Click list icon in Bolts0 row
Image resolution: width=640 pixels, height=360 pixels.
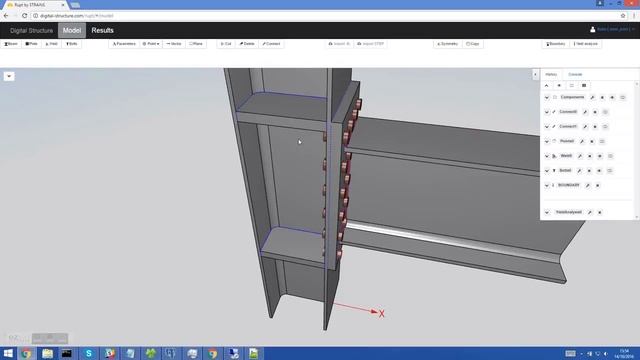610,171
